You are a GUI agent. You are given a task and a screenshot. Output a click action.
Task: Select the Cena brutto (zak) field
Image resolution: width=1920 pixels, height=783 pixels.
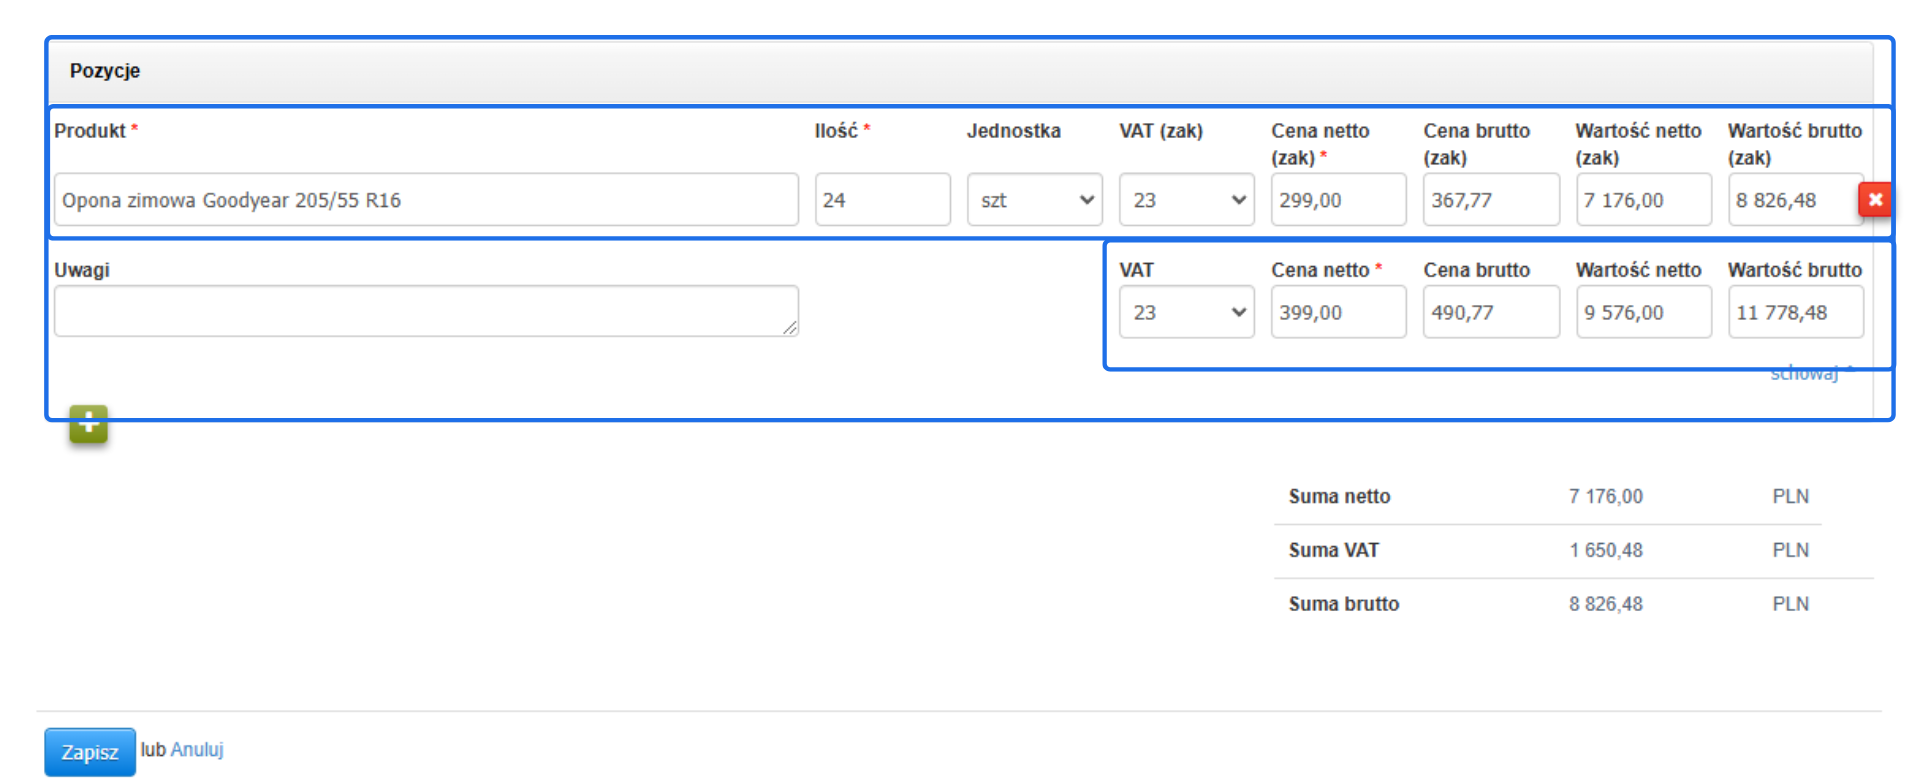[1490, 200]
